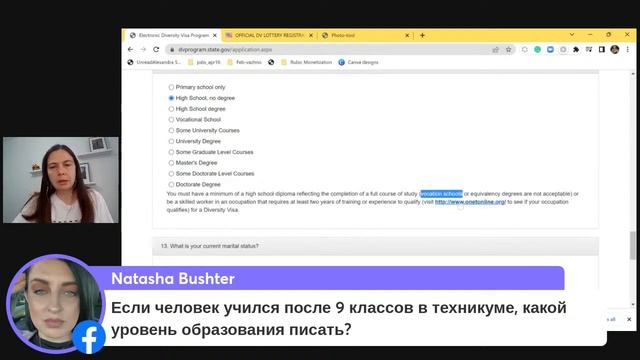The width and height of the screenshot is (640, 360).
Task: Reload the page with the refresh icon
Action: [x=156, y=49]
